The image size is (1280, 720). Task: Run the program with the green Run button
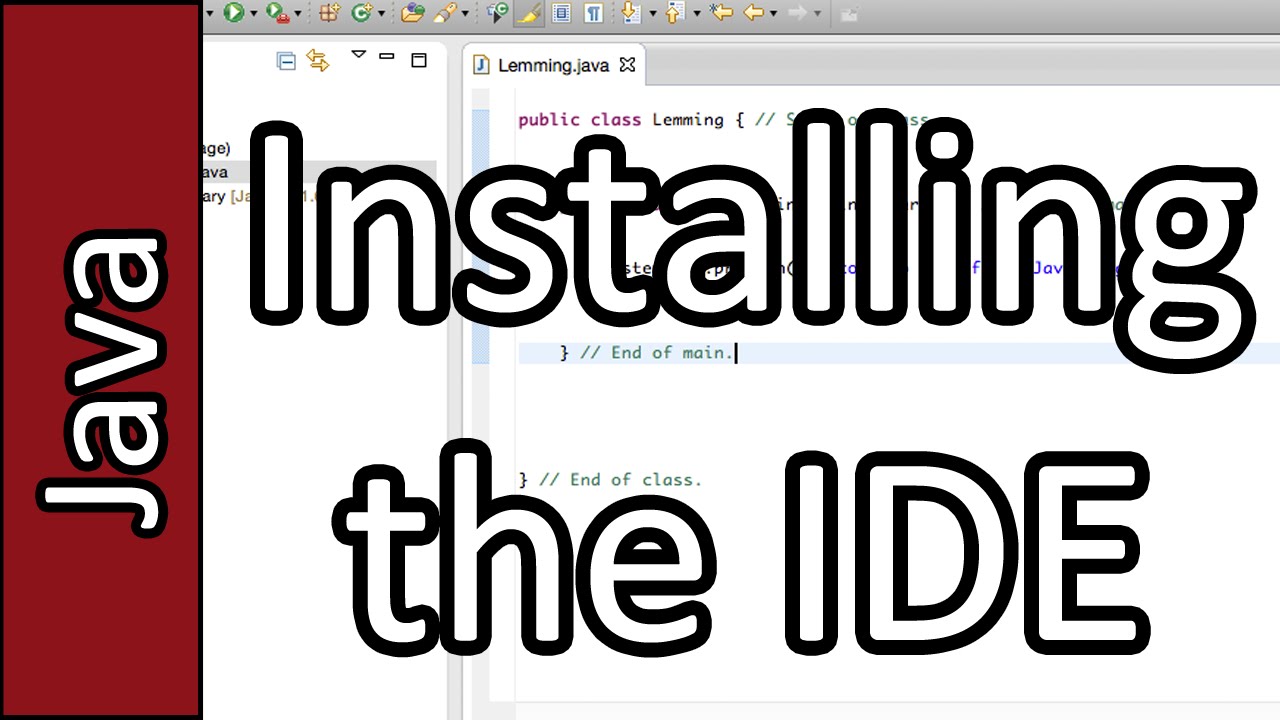tap(234, 12)
